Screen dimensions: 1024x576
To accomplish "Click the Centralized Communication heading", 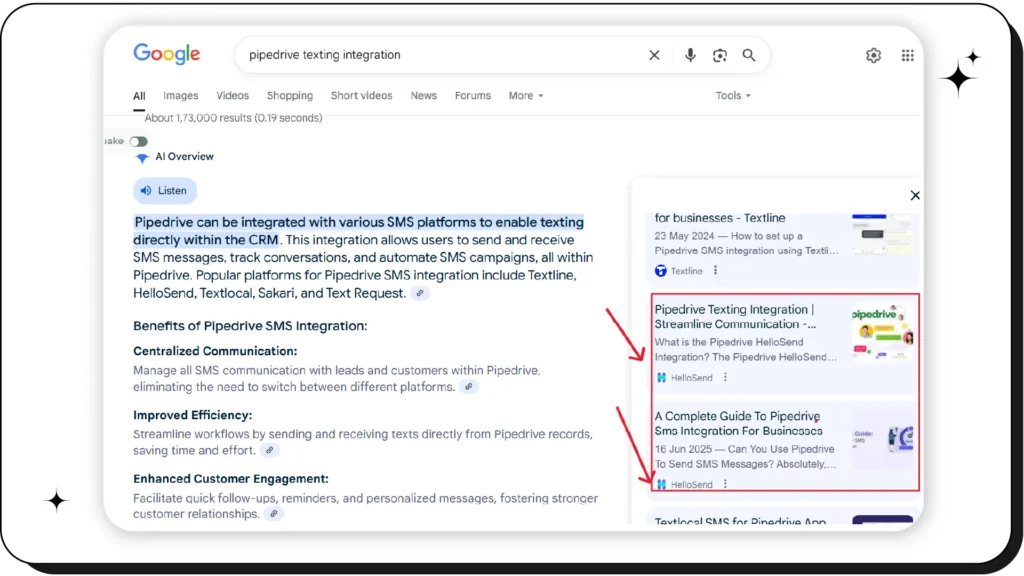I will pyautogui.click(x=215, y=351).
